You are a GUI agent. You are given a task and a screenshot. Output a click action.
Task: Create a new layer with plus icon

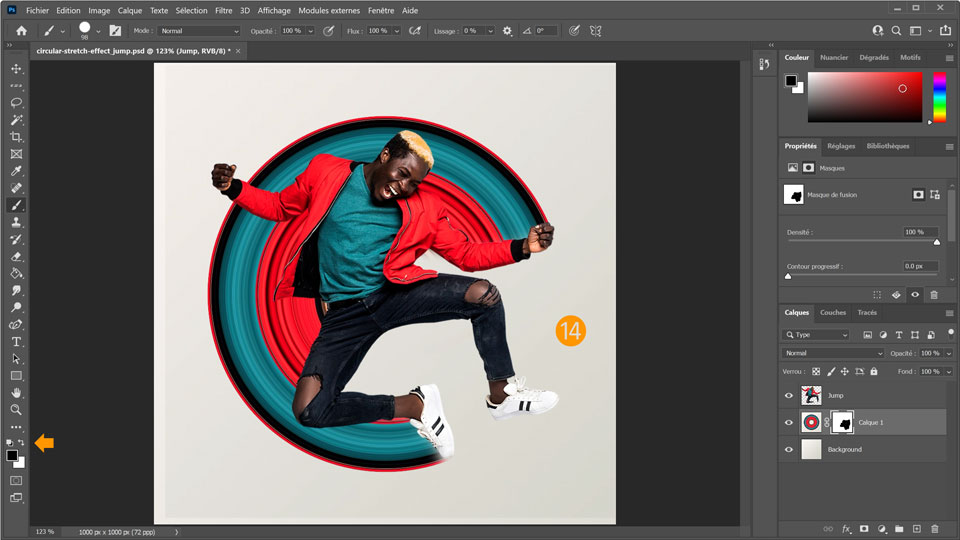click(916, 528)
